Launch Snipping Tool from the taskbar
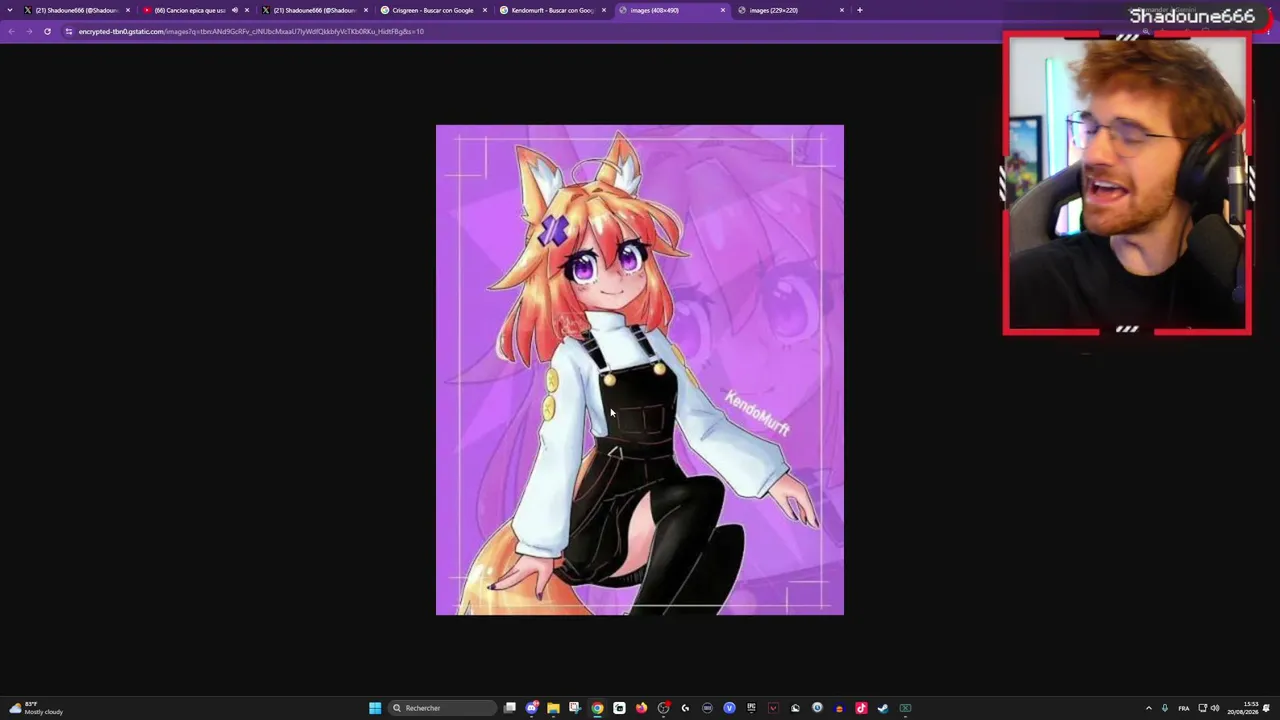This screenshot has height=720, width=1280. [575, 708]
